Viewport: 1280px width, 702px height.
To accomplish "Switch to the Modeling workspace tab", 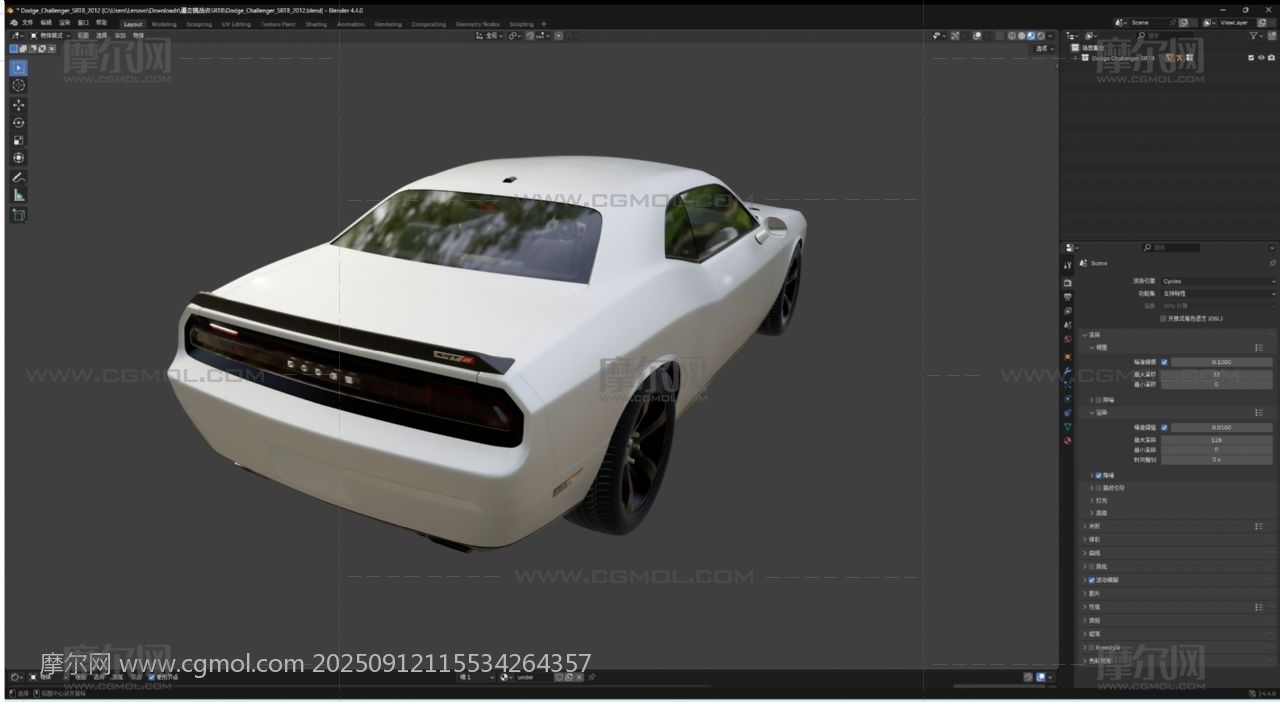I will point(164,24).
